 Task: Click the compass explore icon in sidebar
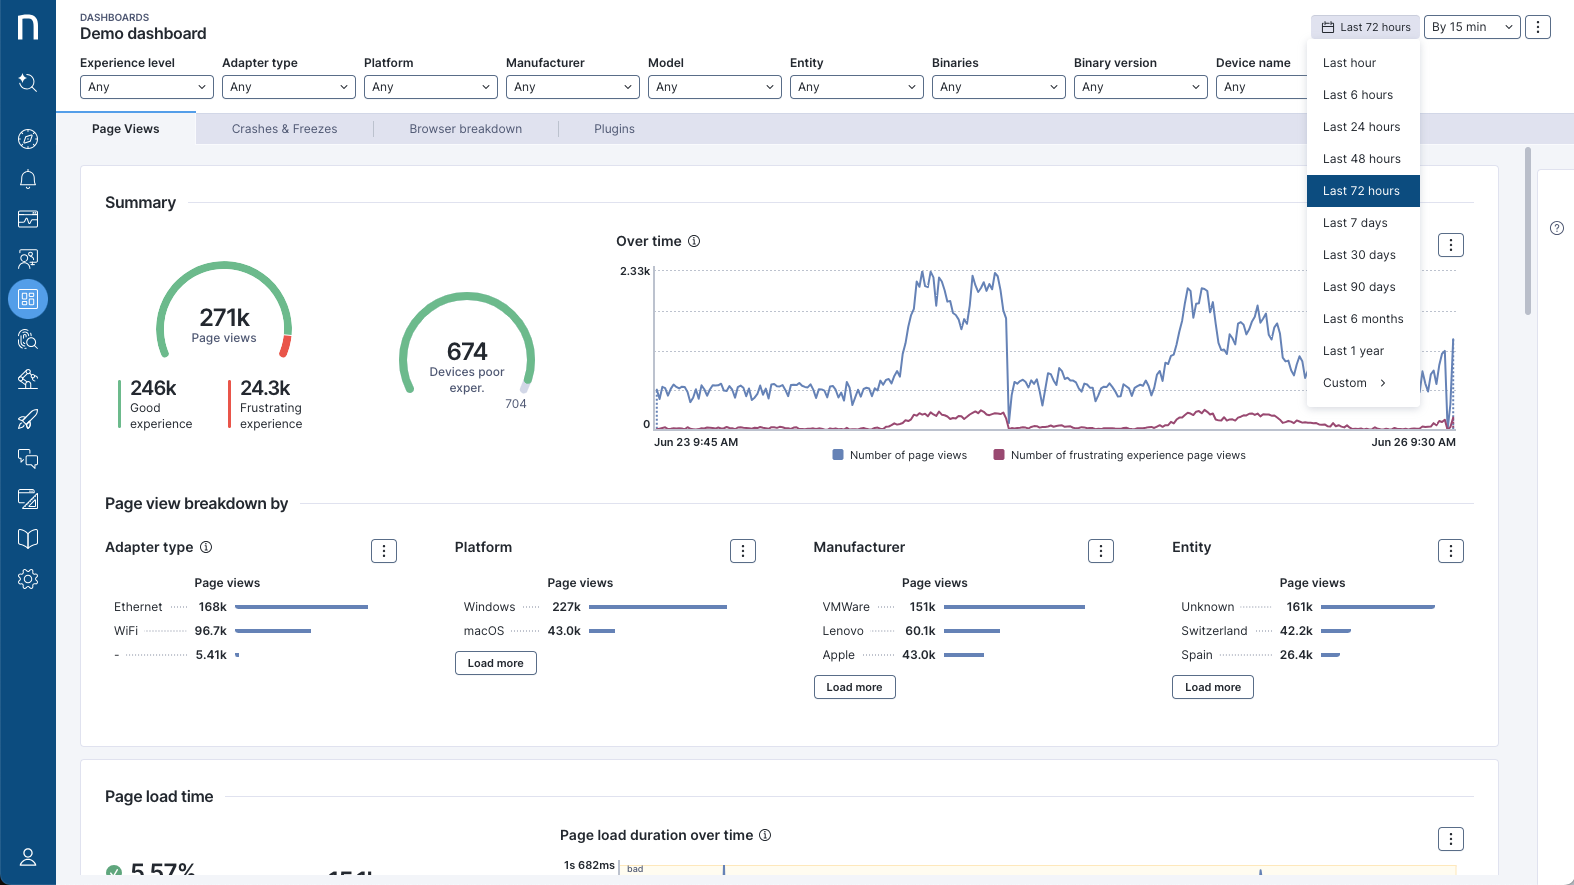[28, 139]
